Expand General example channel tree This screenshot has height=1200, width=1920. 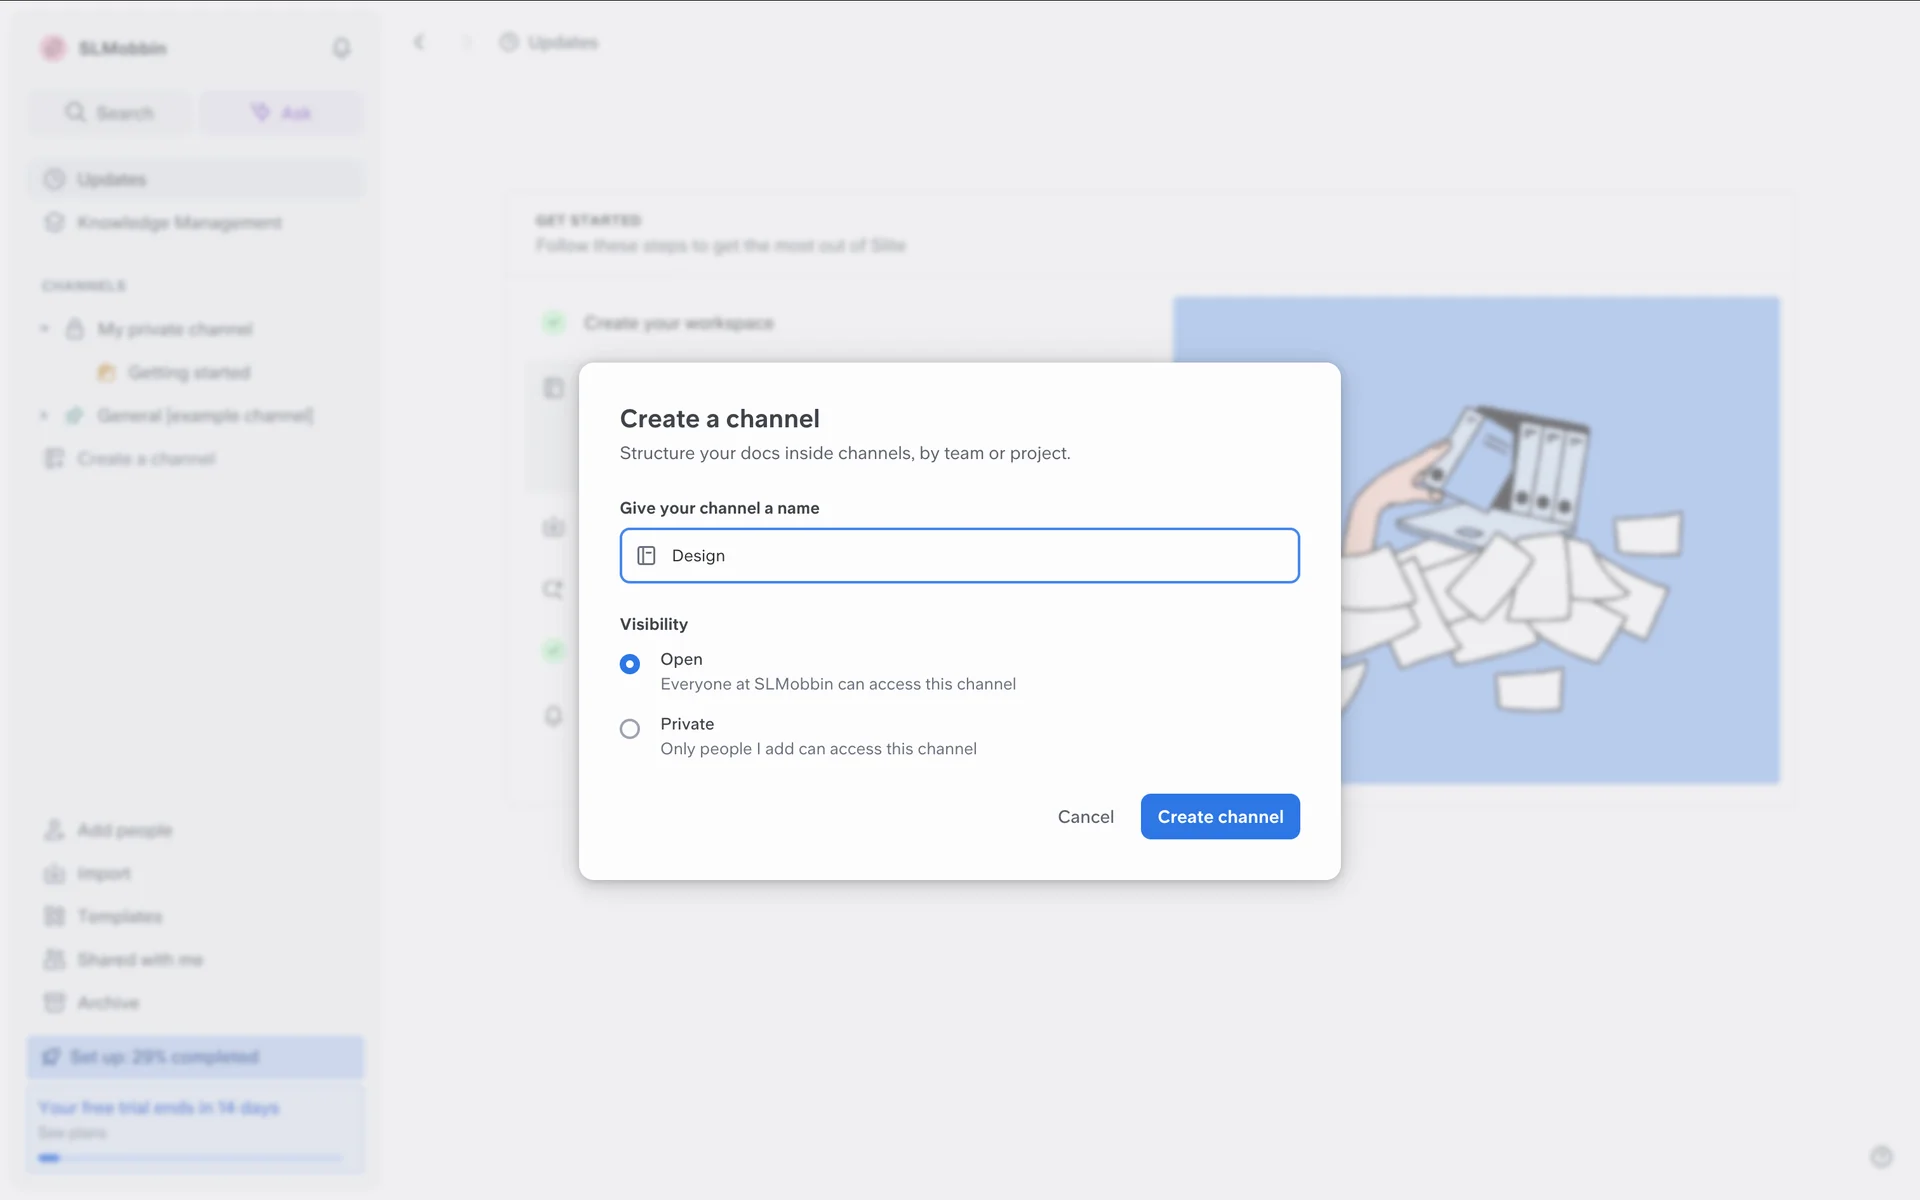(x=44, y=415)
